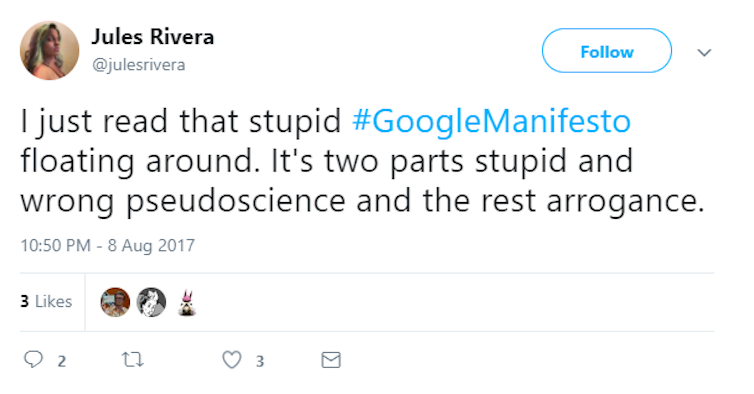
Task: Open the #GoogleManifesto hashtag
Action: pos(491,121)
